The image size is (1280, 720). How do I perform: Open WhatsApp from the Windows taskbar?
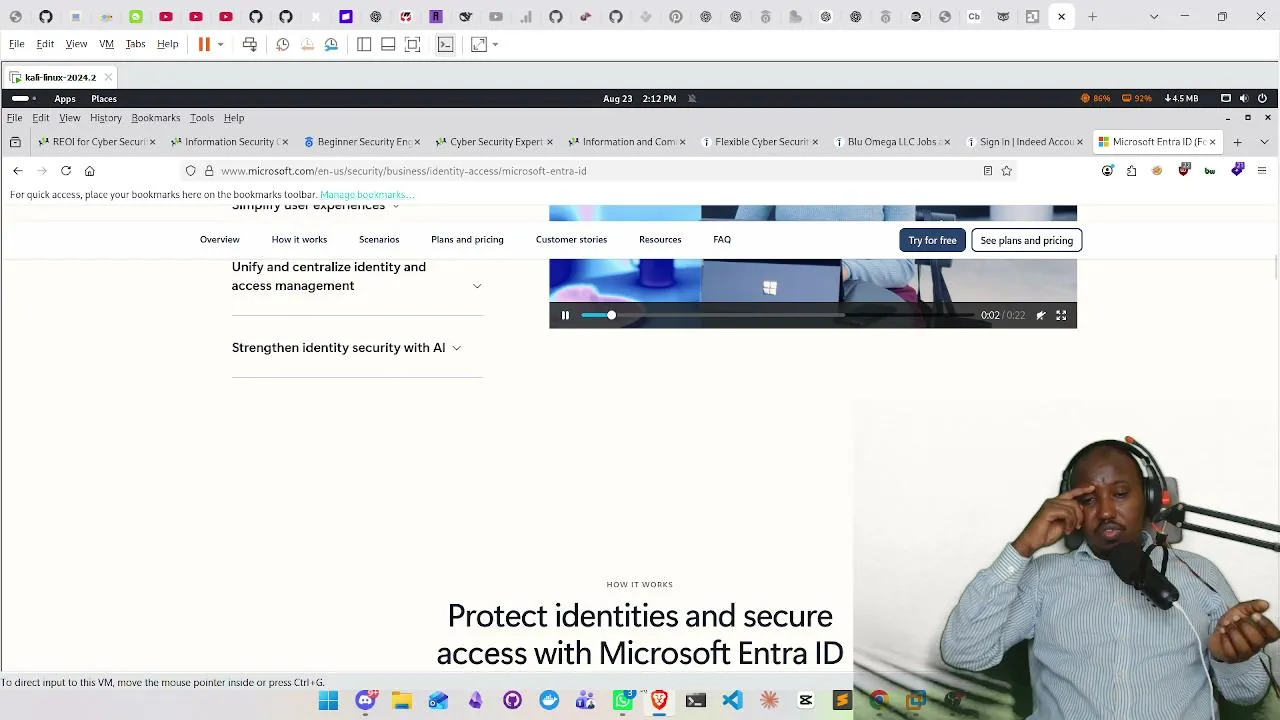(x=623, y=701)
